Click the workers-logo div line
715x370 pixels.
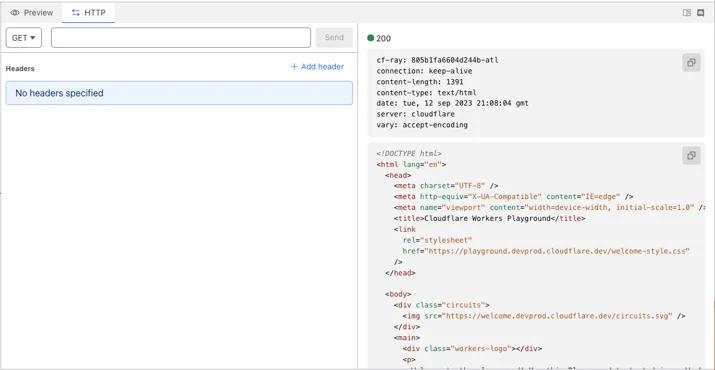[472, 349]
